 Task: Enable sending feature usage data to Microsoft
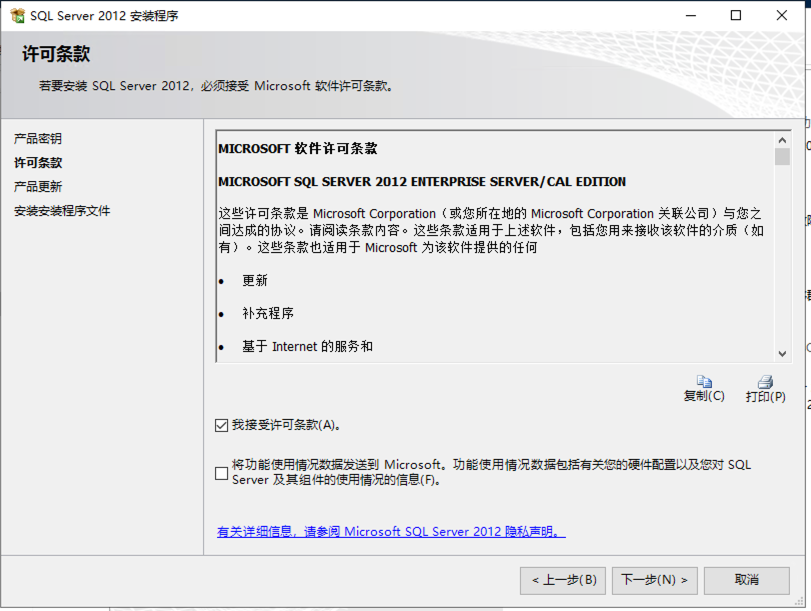click(x=222, y=473)
